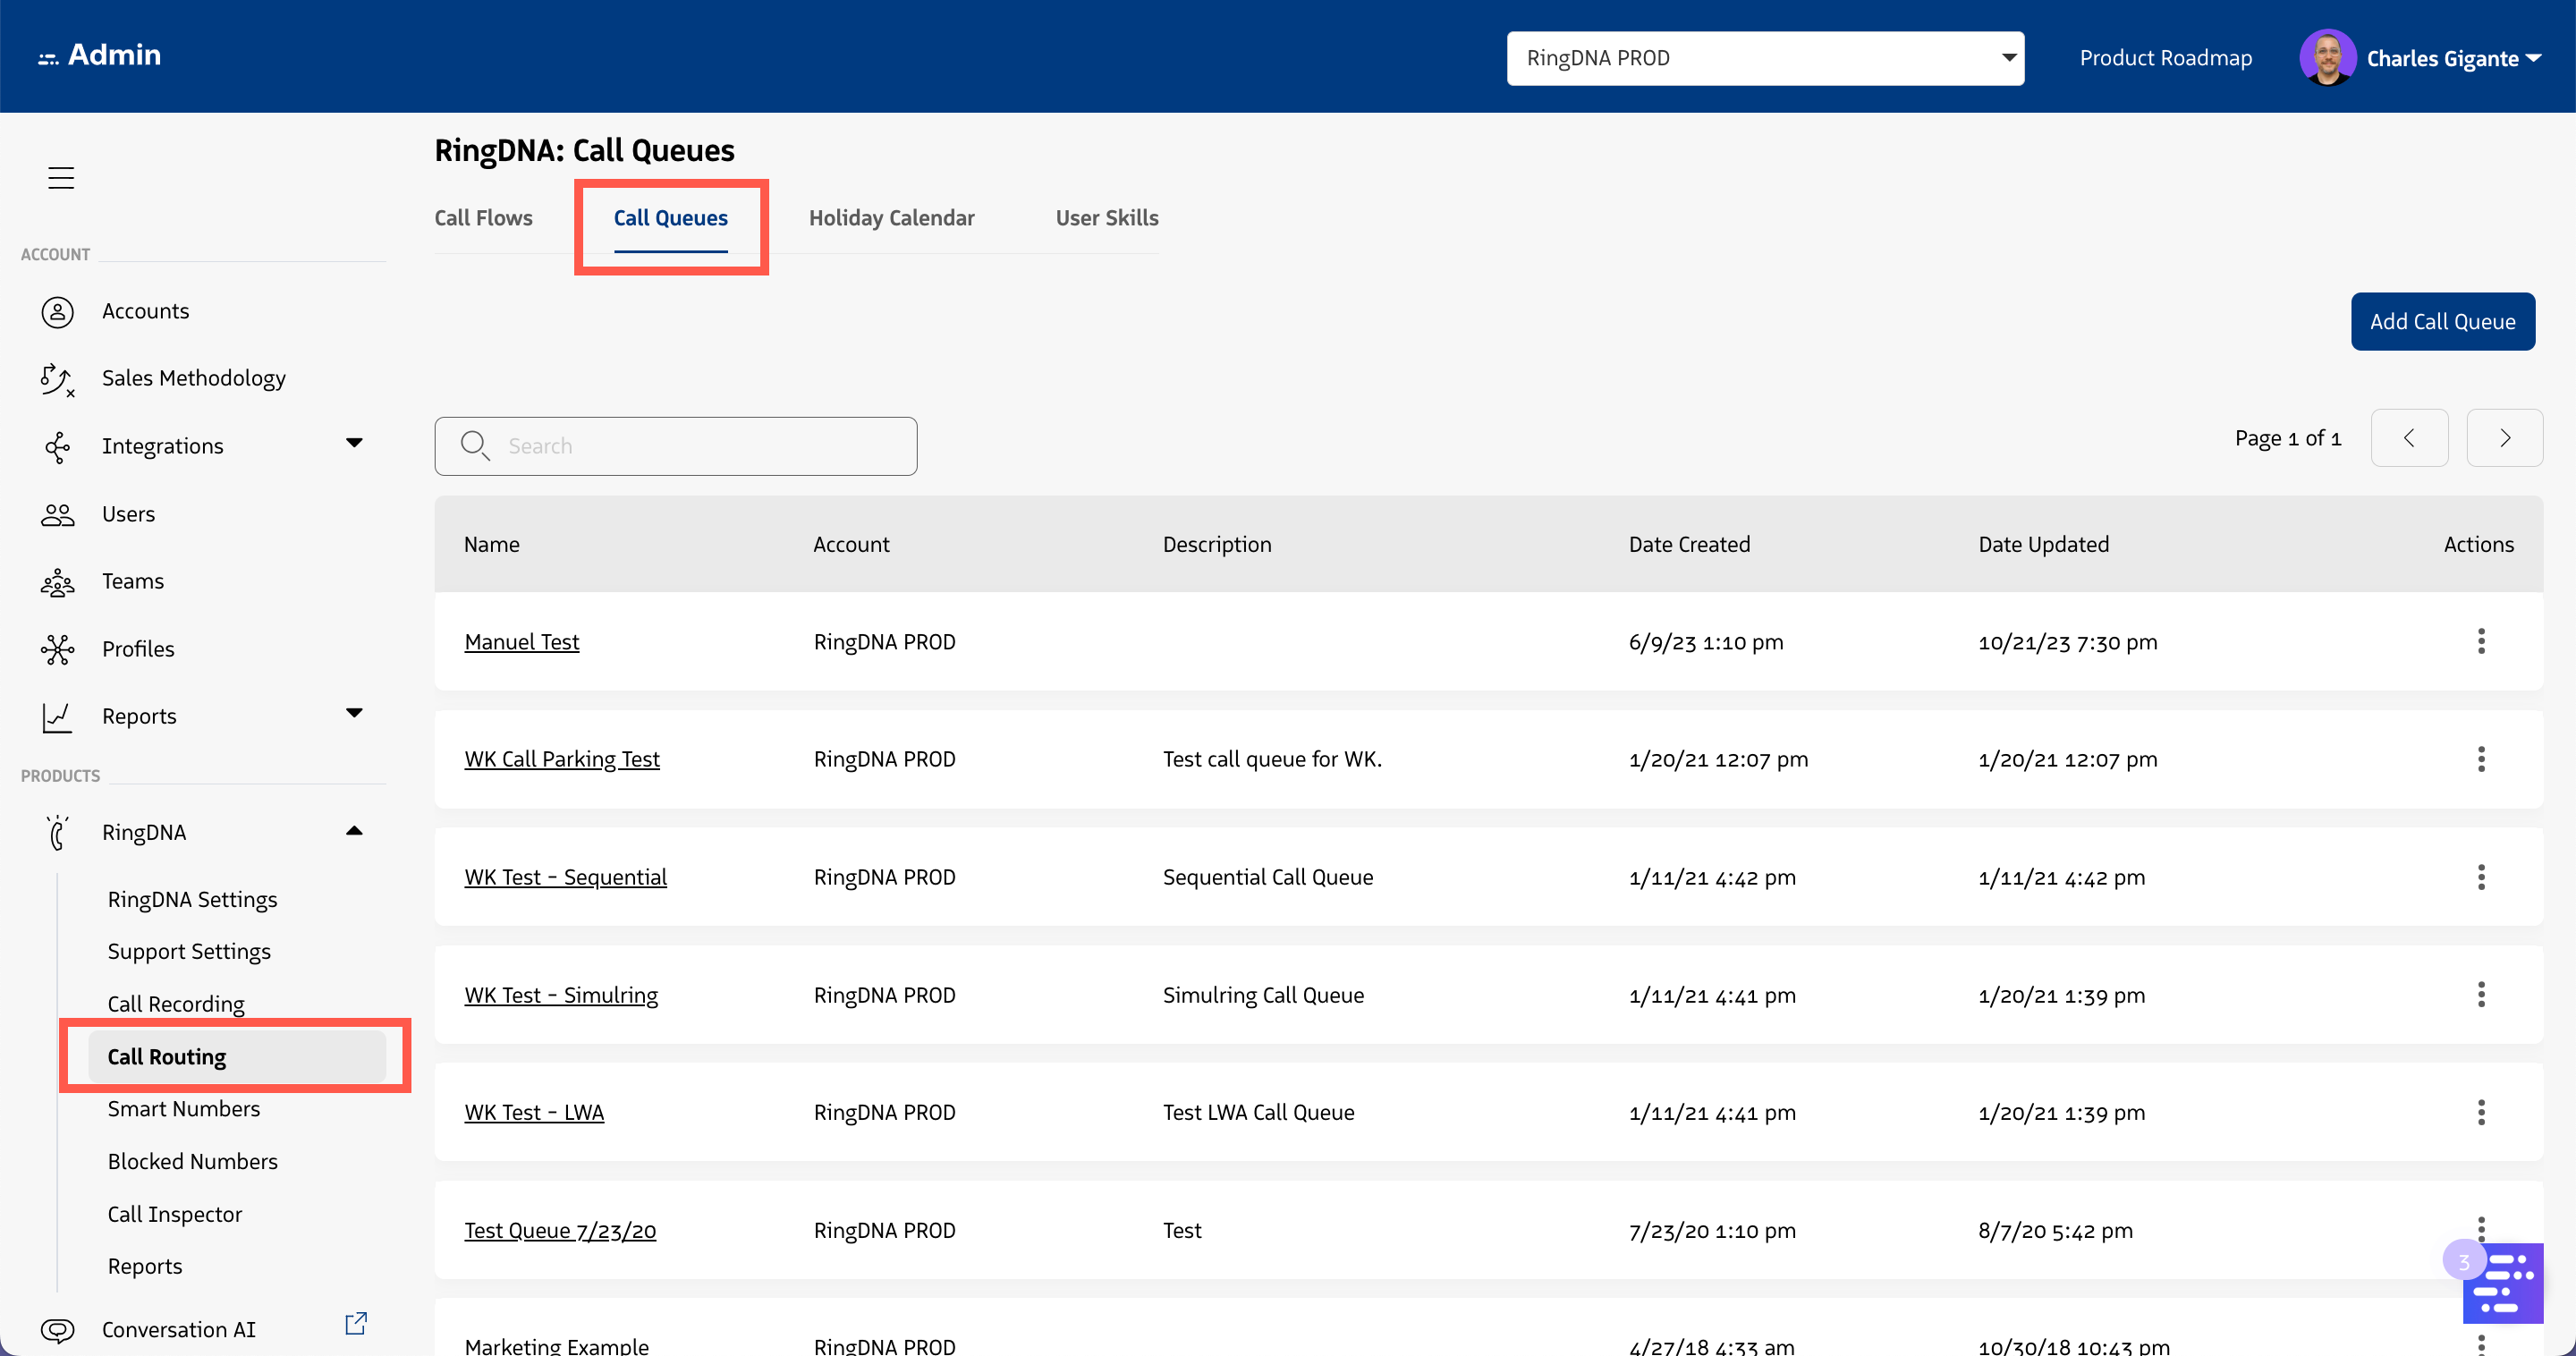Switch to the User Skills tab
Screen dimensions: 2576x1356
coord(1106,218)
